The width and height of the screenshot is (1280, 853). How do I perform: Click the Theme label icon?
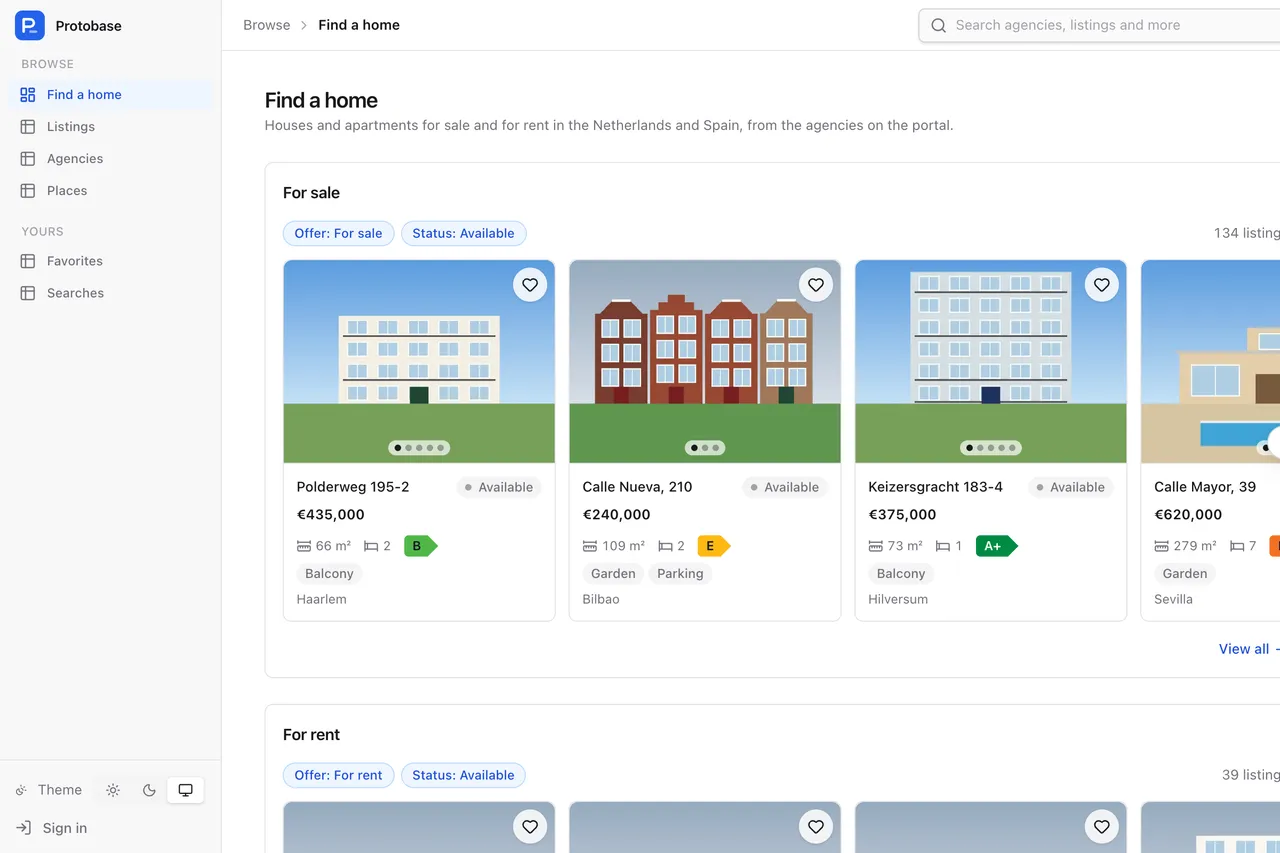coord(21,790)
